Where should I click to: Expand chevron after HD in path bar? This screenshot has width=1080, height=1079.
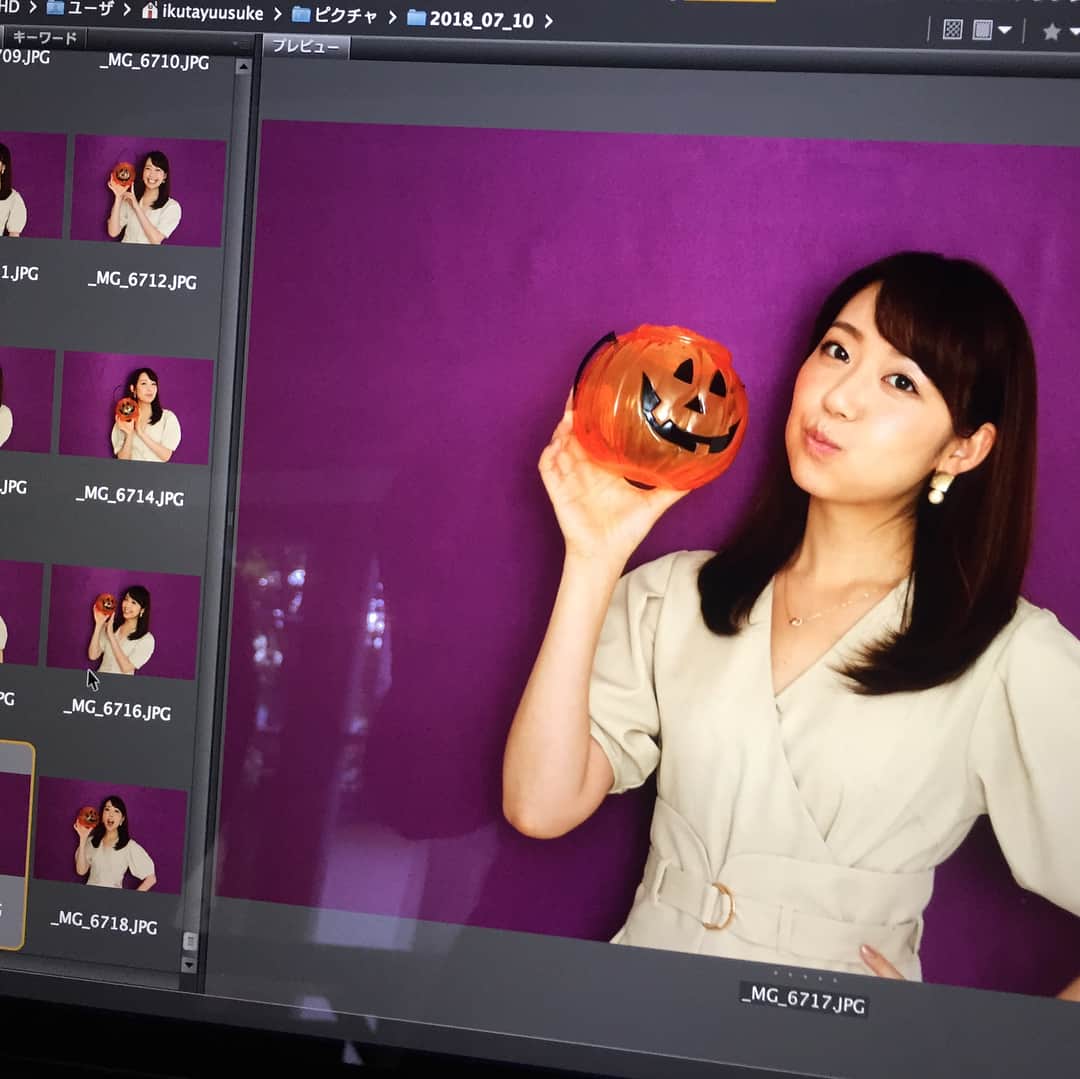(x=32, y=7)
